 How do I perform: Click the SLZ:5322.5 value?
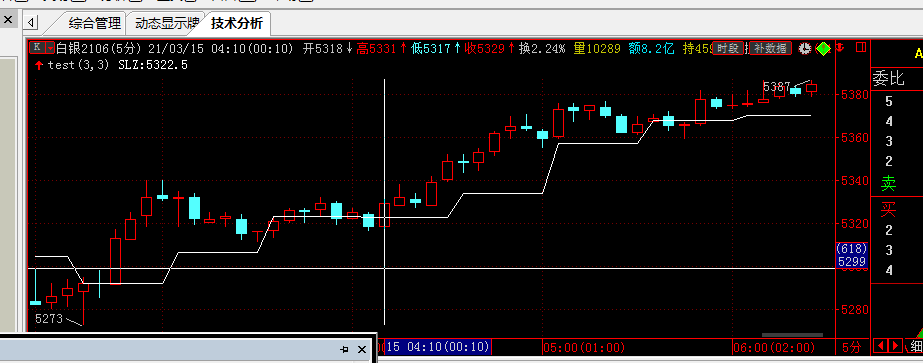(153, 65)
